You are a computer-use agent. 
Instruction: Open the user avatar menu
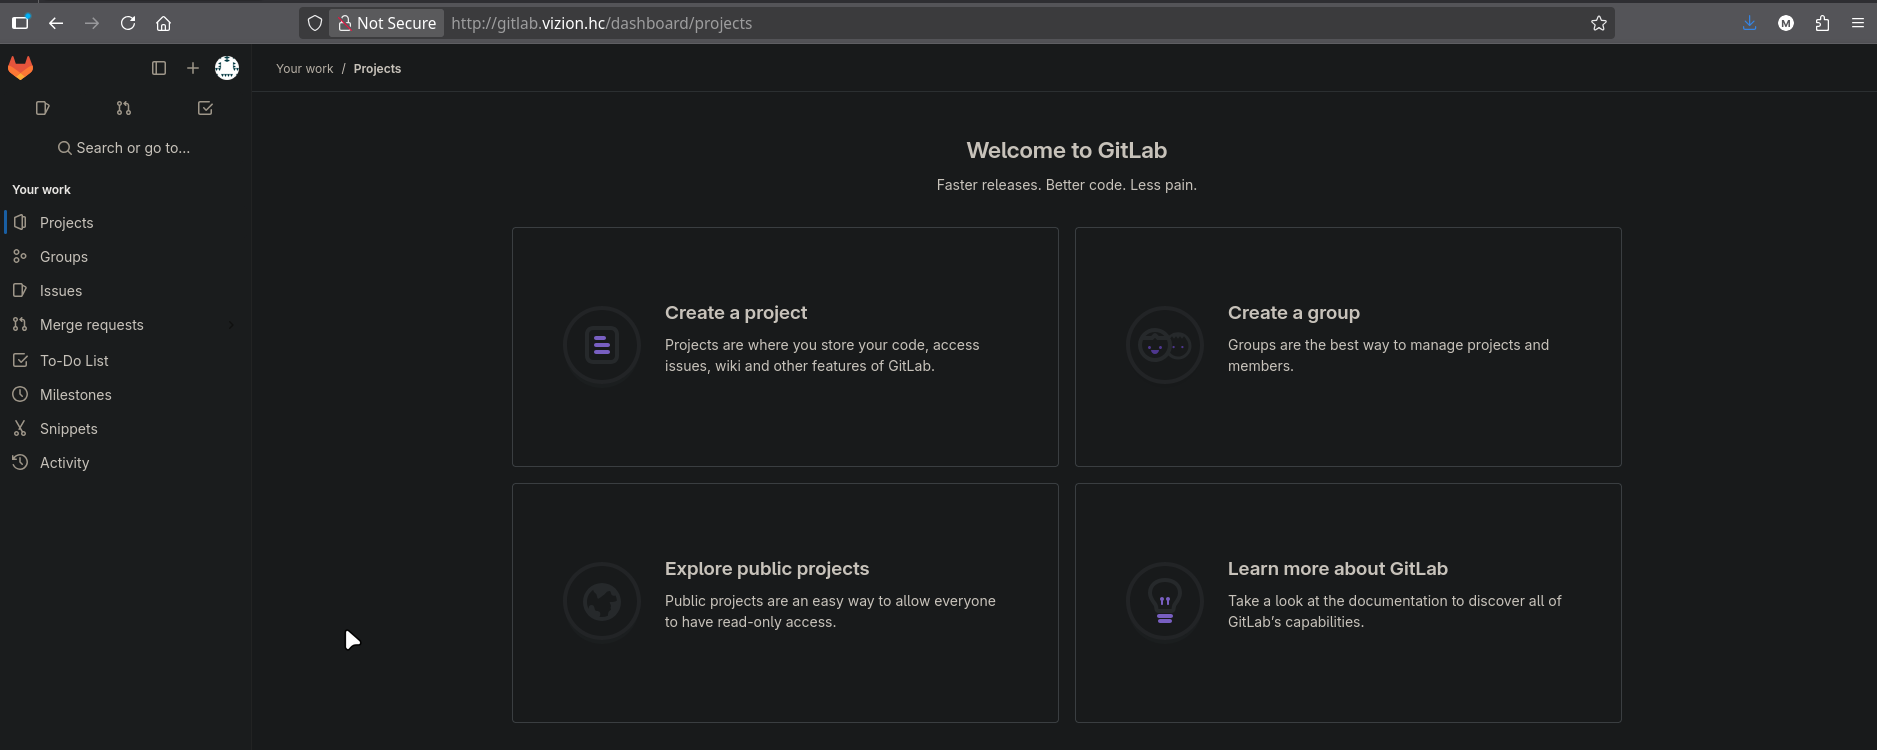(227, 68)
